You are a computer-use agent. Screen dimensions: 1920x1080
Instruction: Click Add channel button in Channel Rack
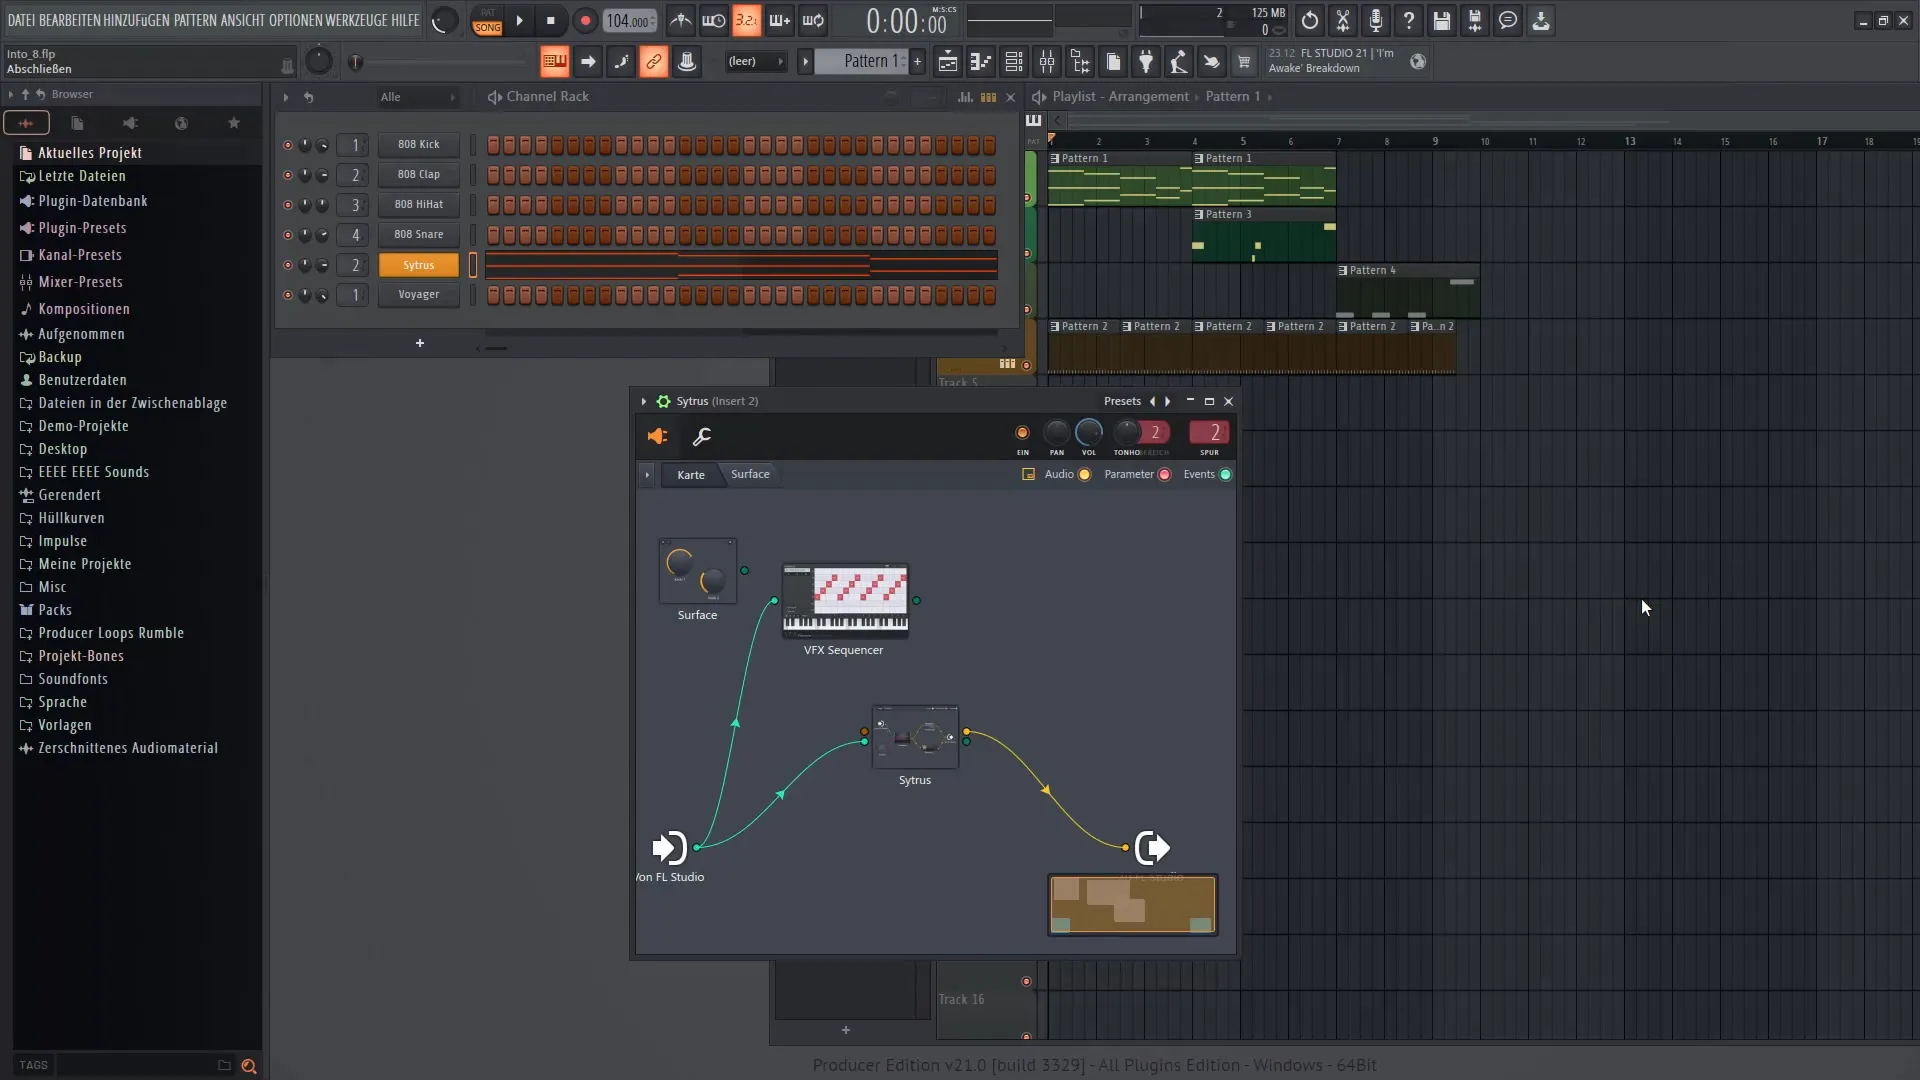(x=419, y=342)
